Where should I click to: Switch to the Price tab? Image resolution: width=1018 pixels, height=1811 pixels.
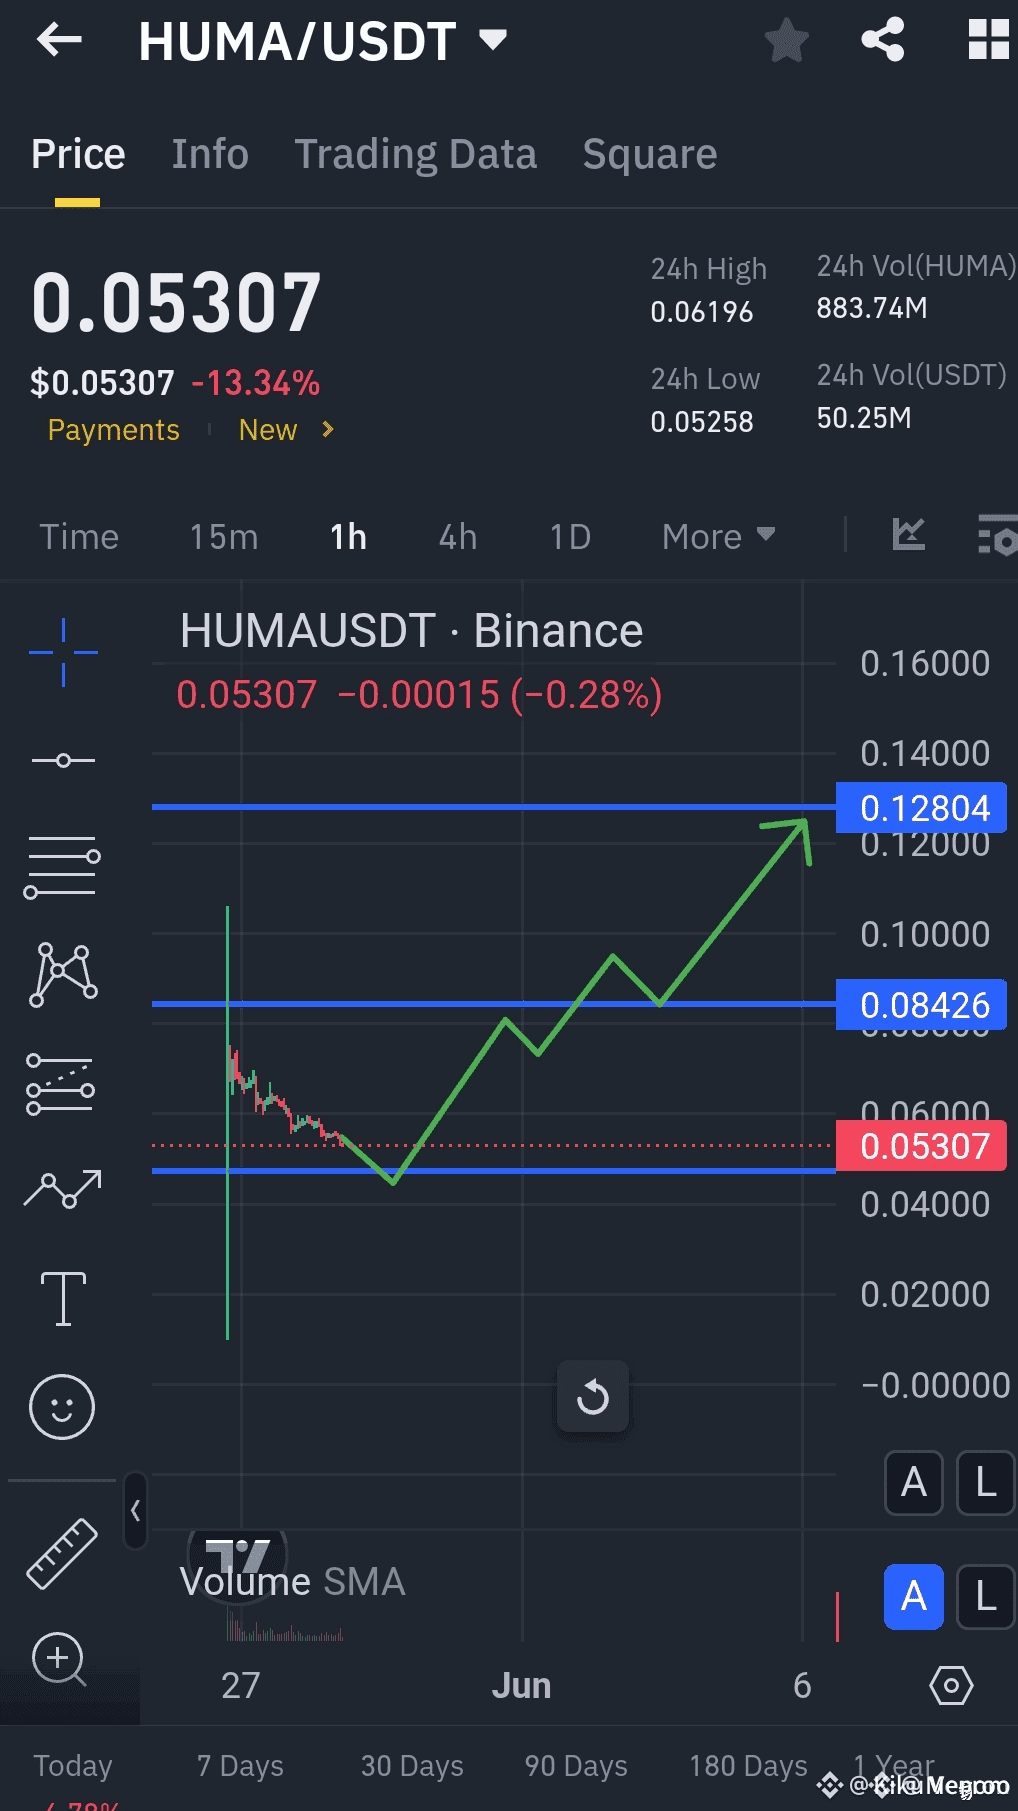(x=78, y=154)
